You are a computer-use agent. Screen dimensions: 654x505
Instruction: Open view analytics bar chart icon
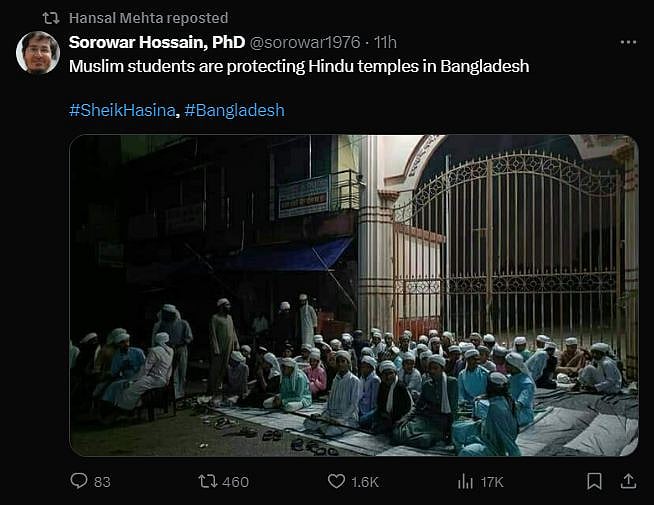tap(465, 482)
